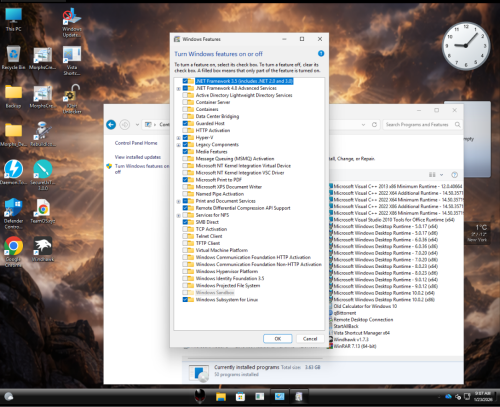Click the weather gadget showing 1°C

[x=477, y=233]
